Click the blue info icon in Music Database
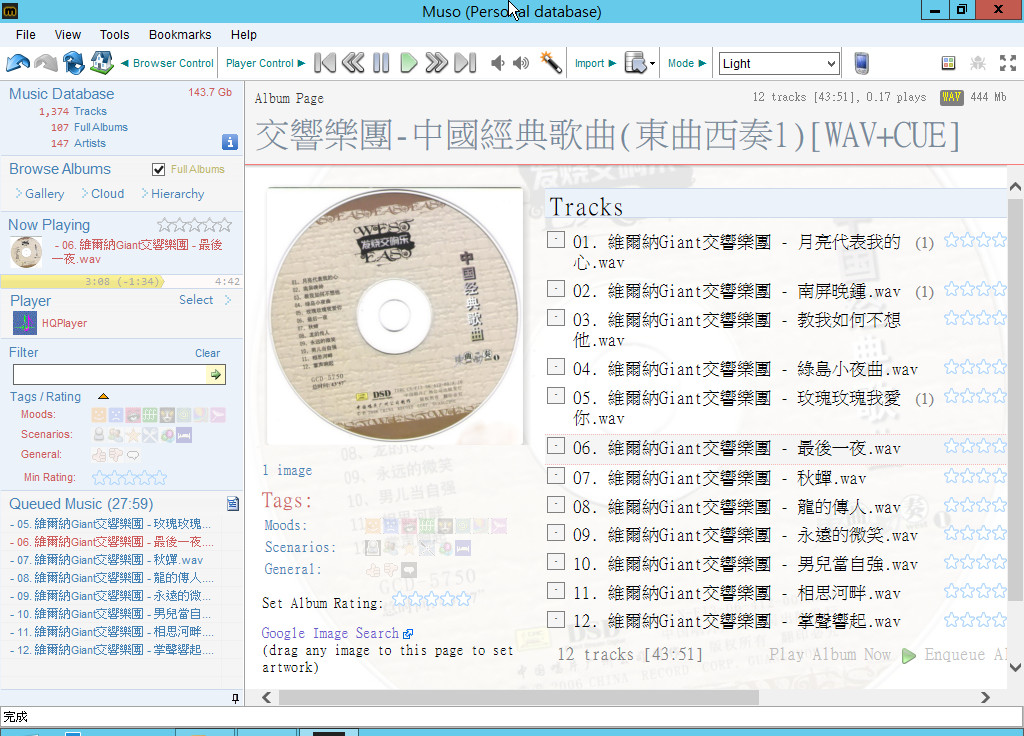Screen dimensions: 1024x736 230,142
